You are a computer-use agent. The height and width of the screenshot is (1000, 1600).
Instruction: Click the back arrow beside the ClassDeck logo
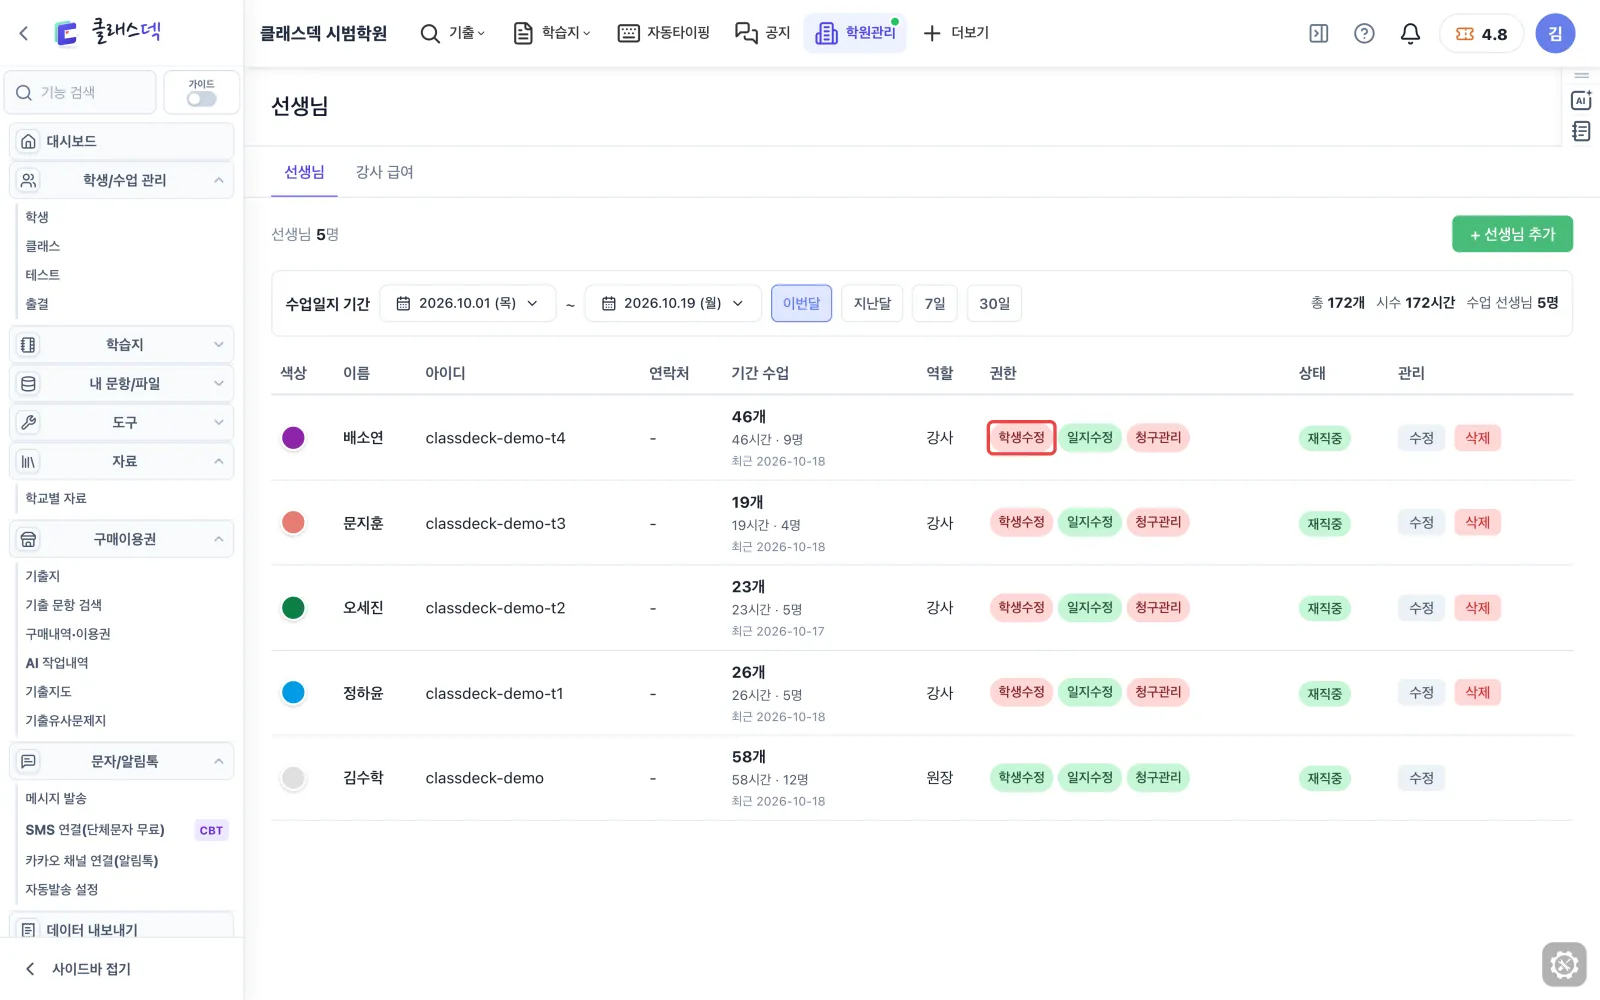click(x=24, y=33)
